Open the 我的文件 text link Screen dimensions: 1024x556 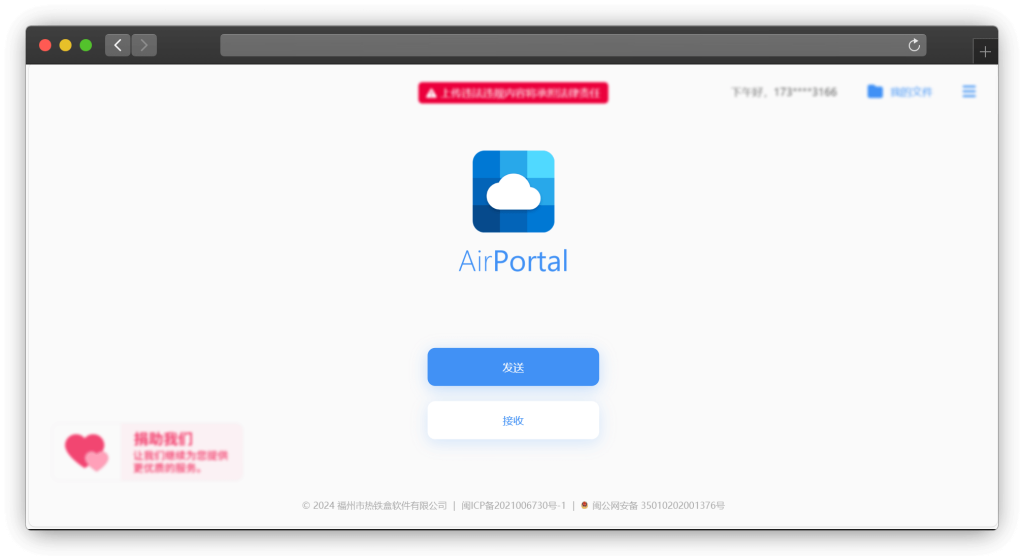click(911, 92)
